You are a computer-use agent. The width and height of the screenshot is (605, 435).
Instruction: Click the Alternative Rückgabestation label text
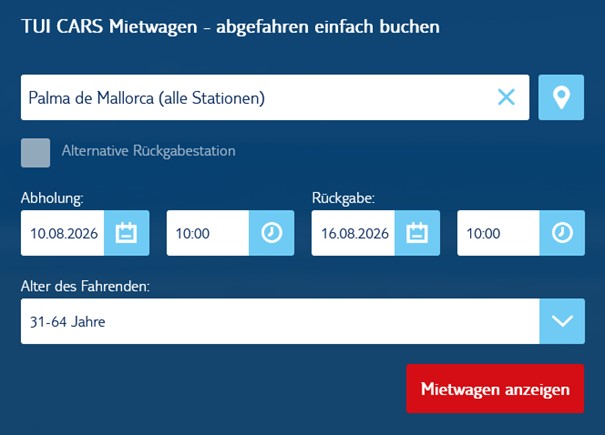[148, 152]
